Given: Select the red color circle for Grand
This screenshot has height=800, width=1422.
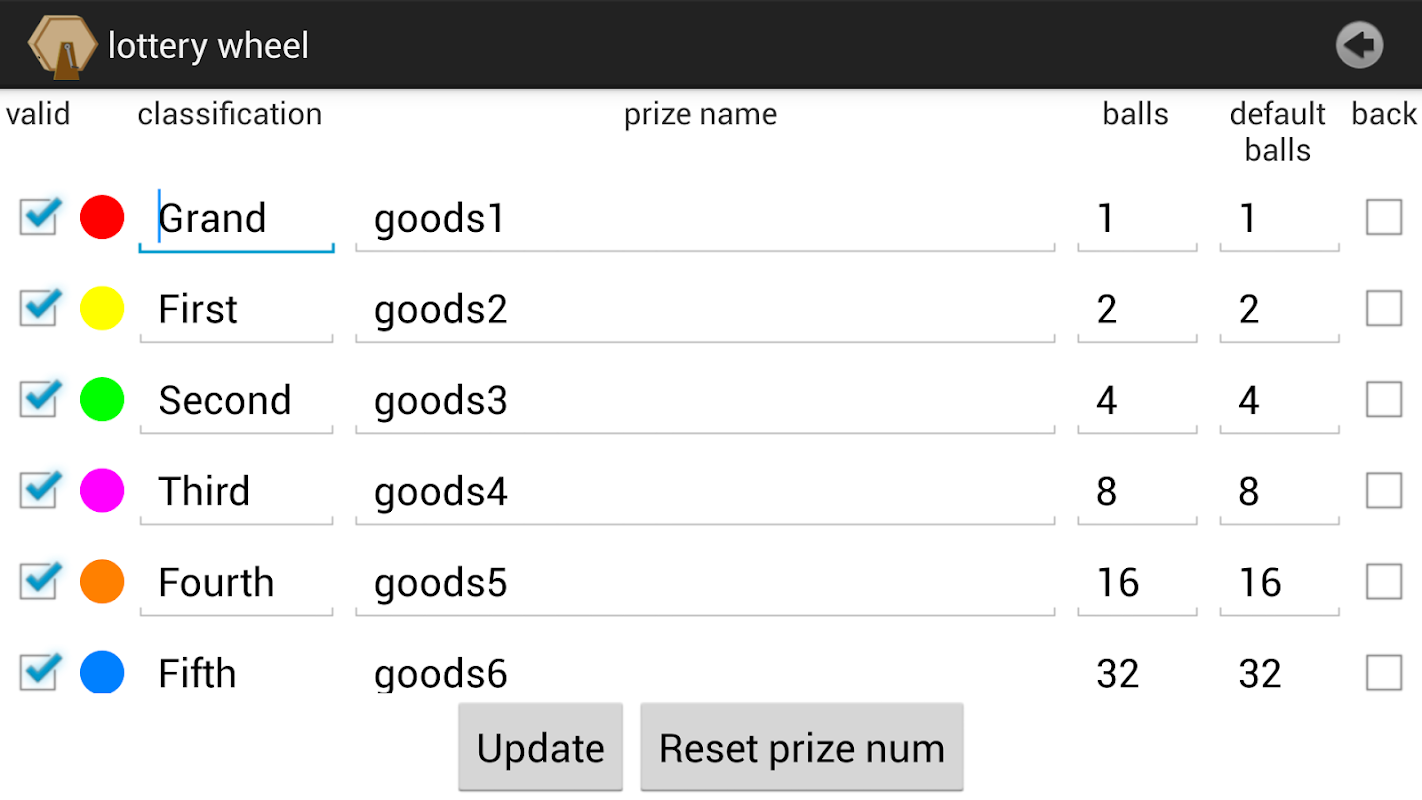Looking at the screenshot, I should (102, 217).
